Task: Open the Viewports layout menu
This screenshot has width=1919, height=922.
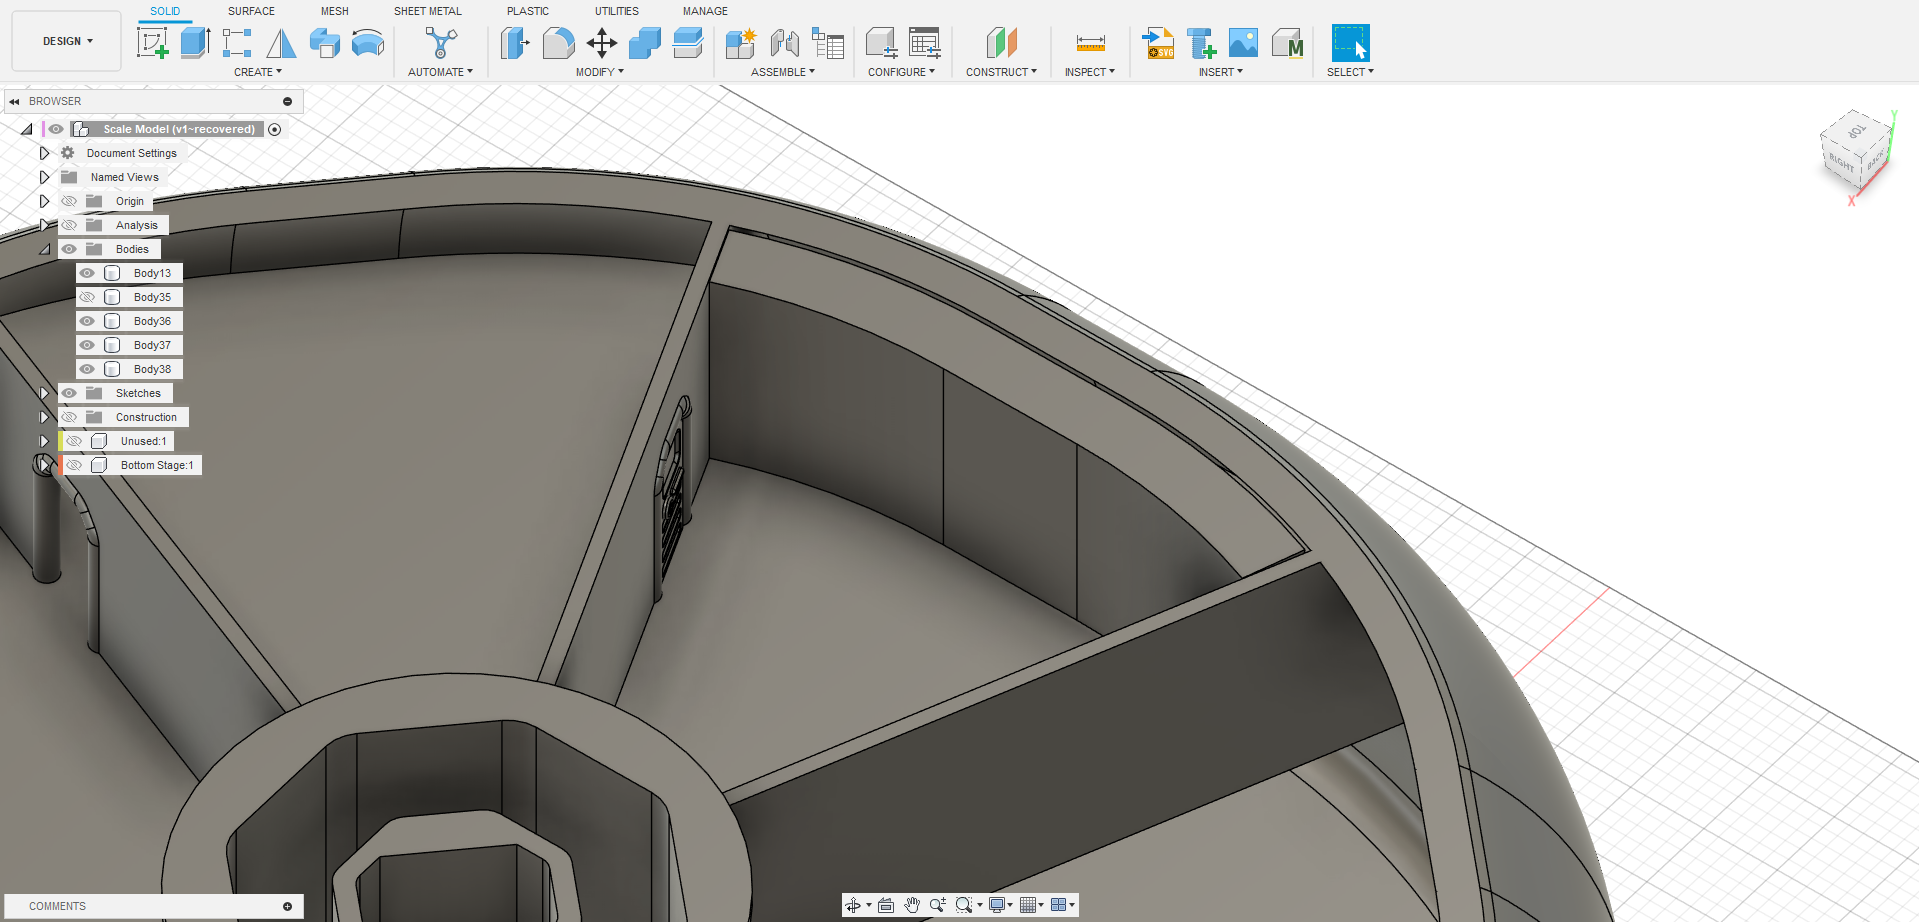Action: (1059, 905)
